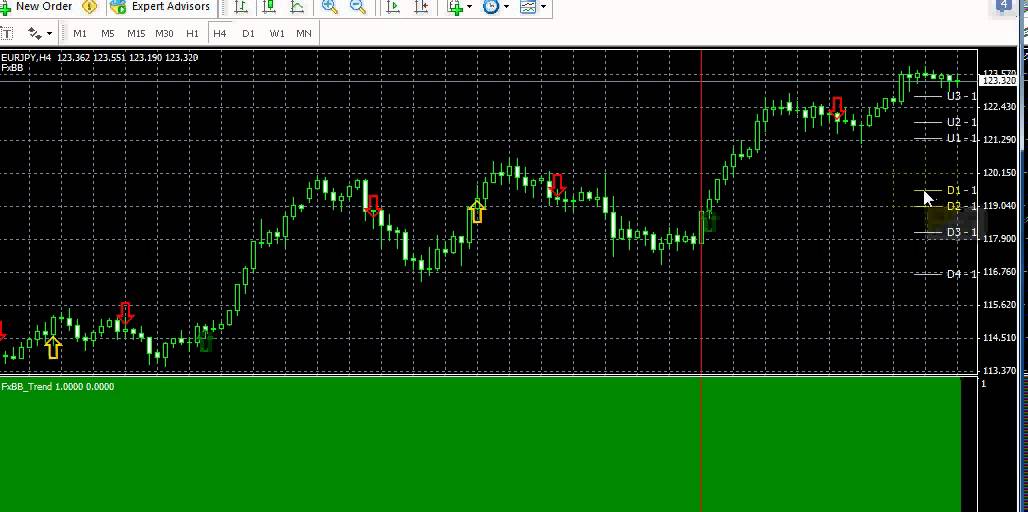Expand the Periods dropdown arrow
Screen dimensions: 1028x512
coord(506,7)
